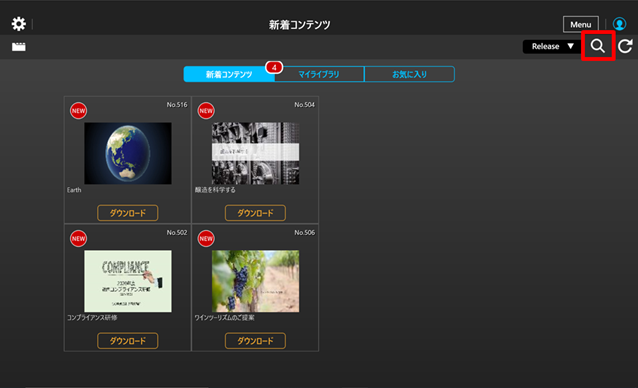
Task: Download the ワインツーリズムのご提案 content
Action: click(256, 340)
